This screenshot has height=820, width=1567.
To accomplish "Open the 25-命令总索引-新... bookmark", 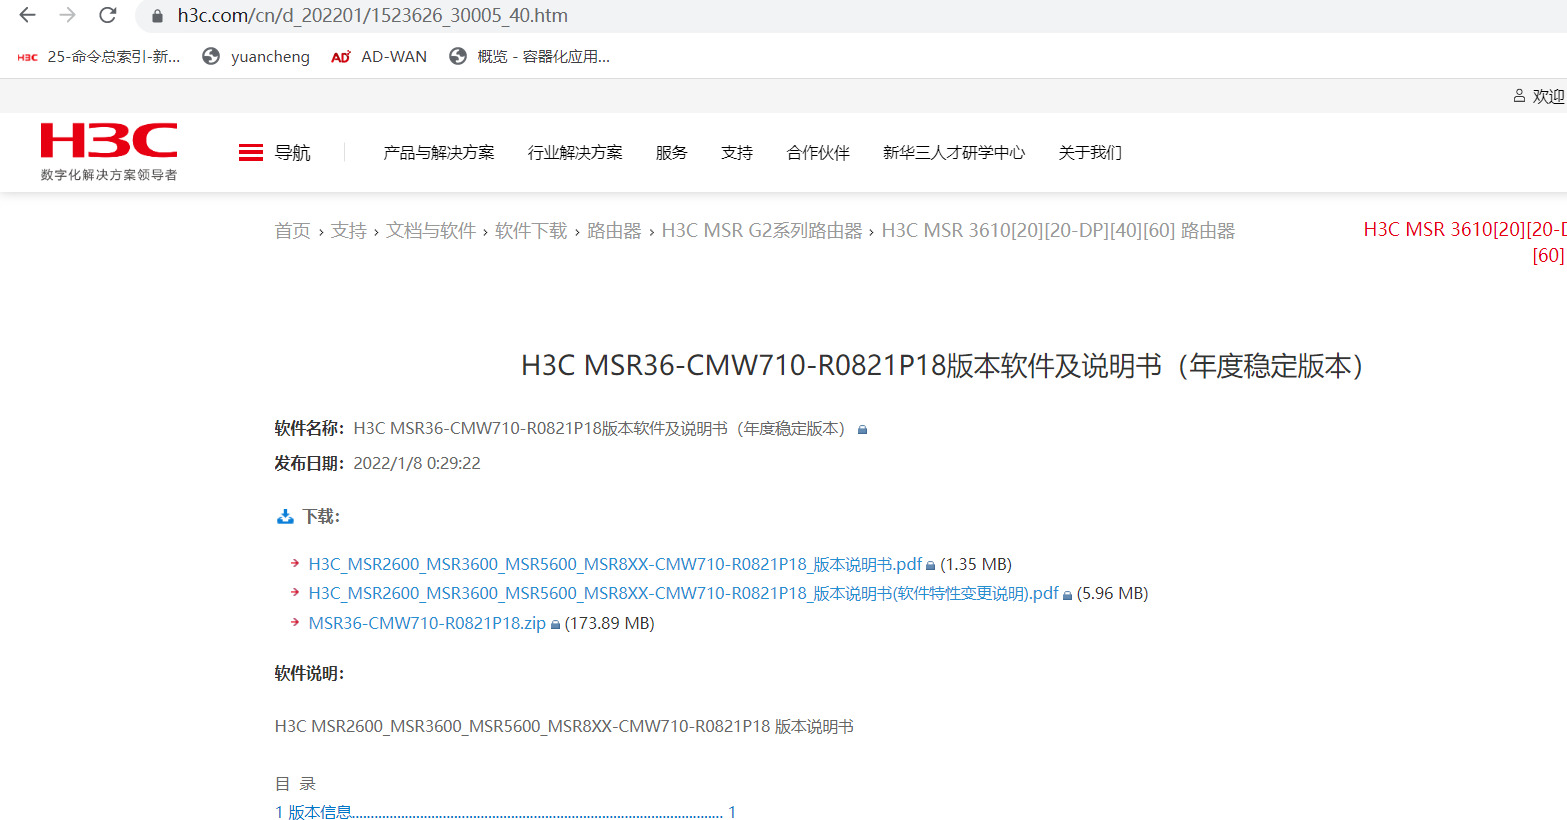I will (99, 56).
